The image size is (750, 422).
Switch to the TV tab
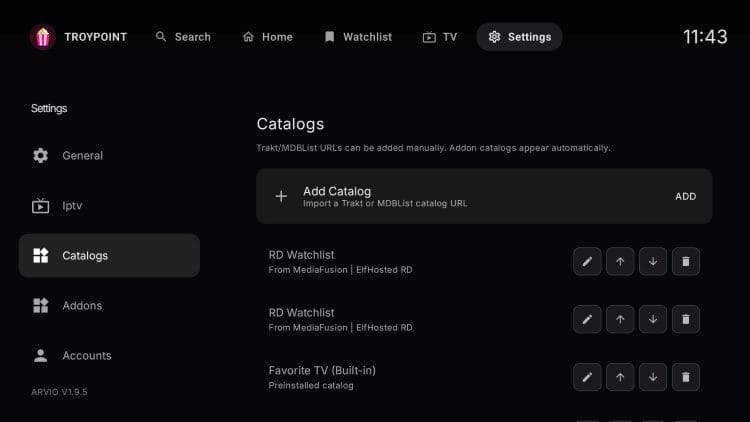coord(440,37)
